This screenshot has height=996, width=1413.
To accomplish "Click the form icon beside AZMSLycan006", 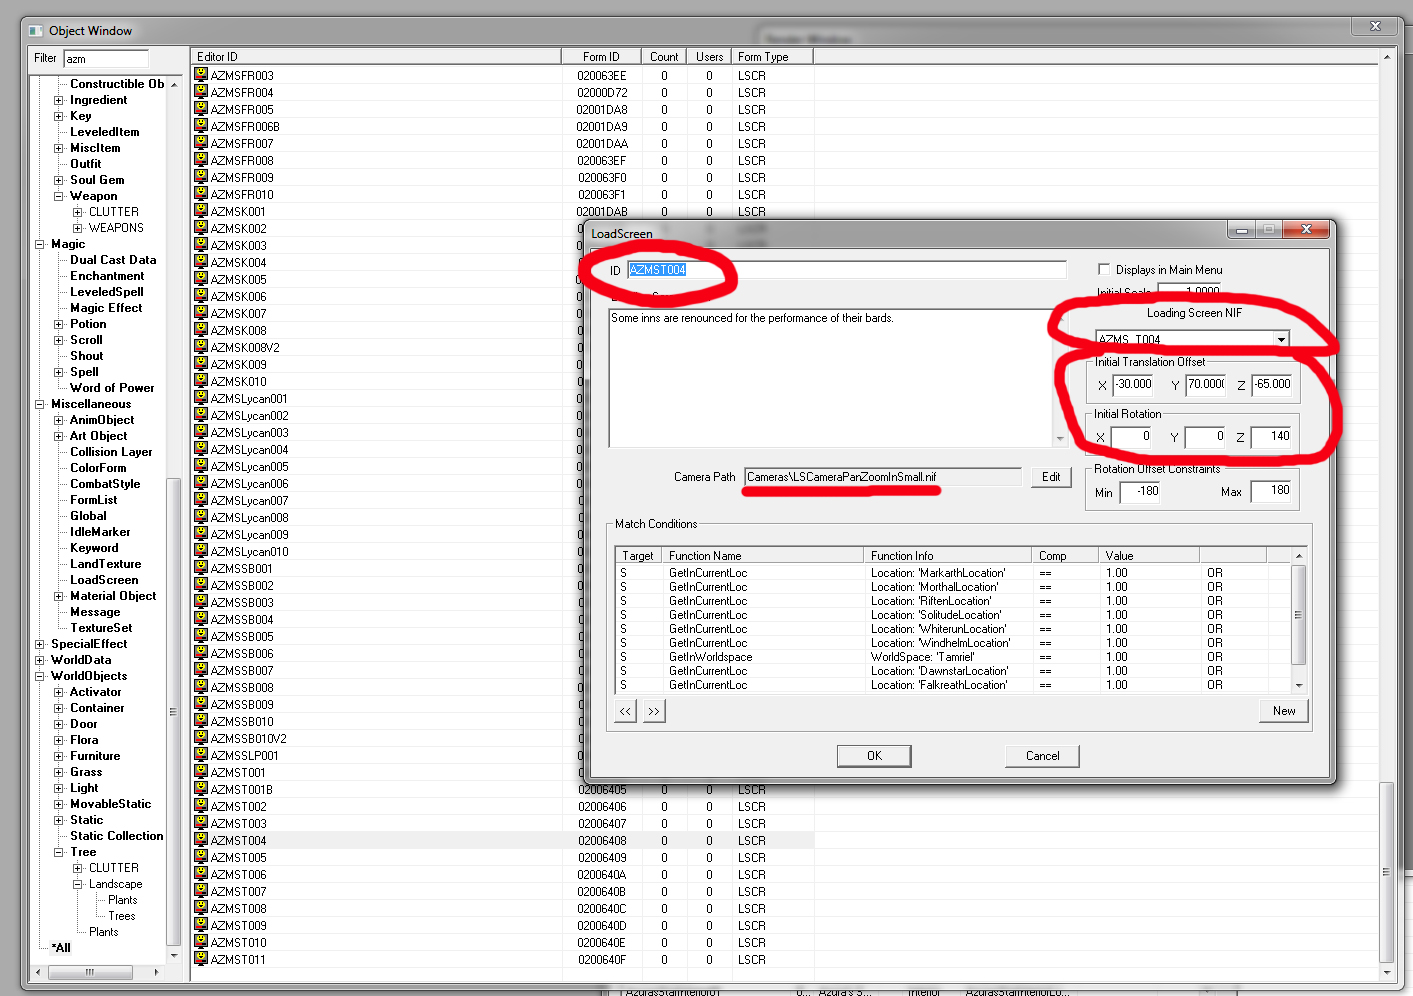I will pos(201,483).
